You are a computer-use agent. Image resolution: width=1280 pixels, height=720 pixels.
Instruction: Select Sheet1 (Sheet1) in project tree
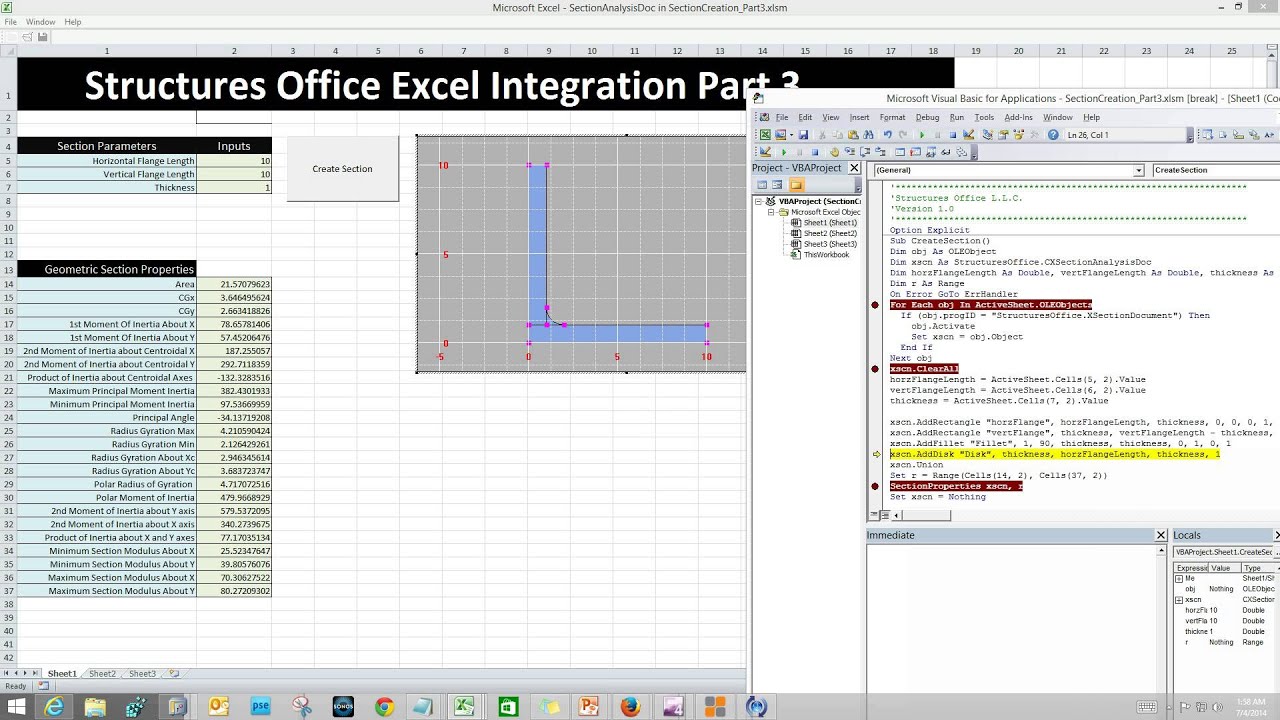[830, 223]
